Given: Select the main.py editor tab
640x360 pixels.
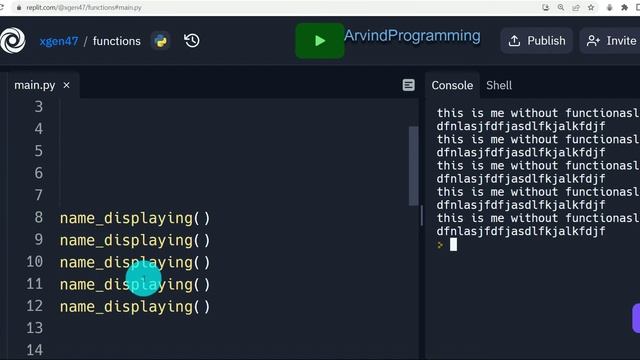Looking at the screenshot, I should point(35,85).
